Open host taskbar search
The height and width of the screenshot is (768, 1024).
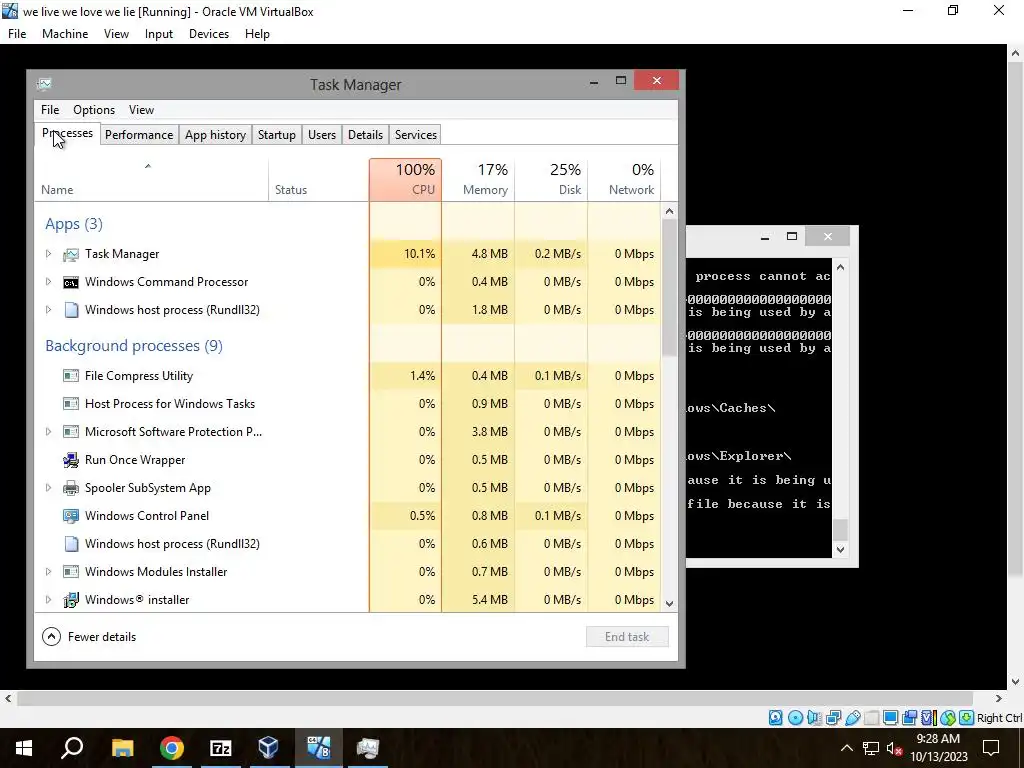[x=72, y=748]
